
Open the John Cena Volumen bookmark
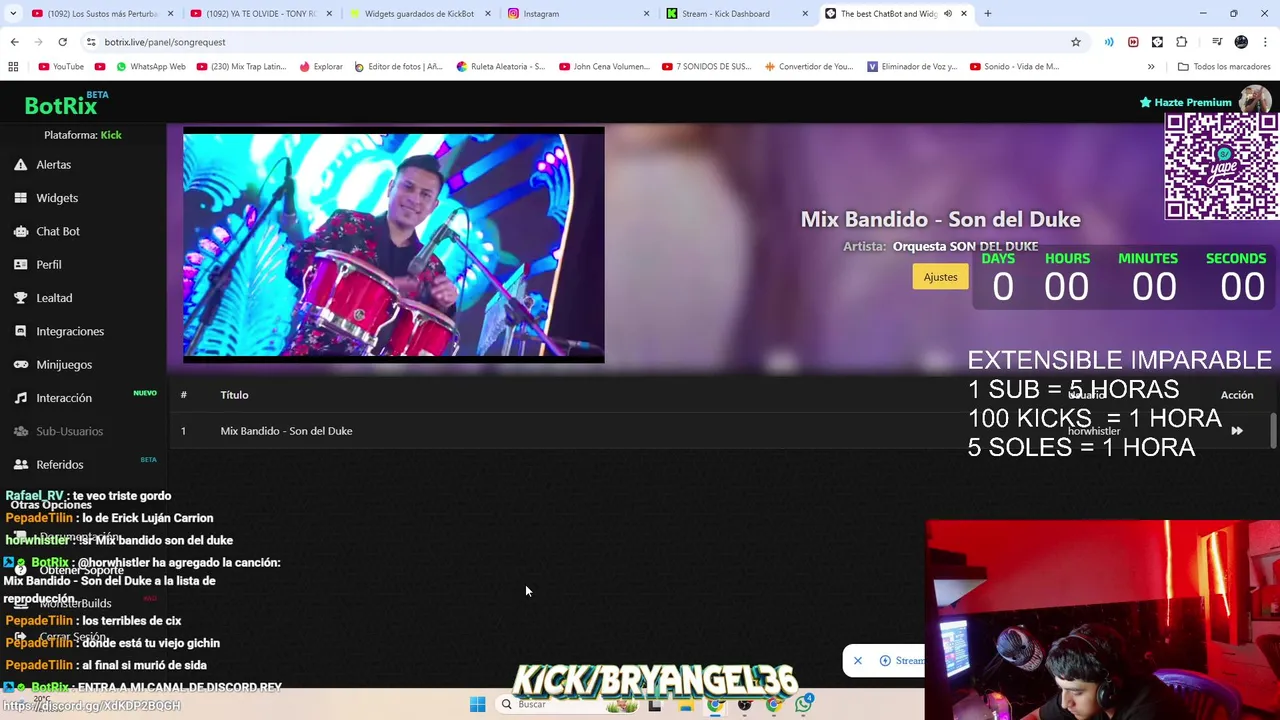pos(604,67)
